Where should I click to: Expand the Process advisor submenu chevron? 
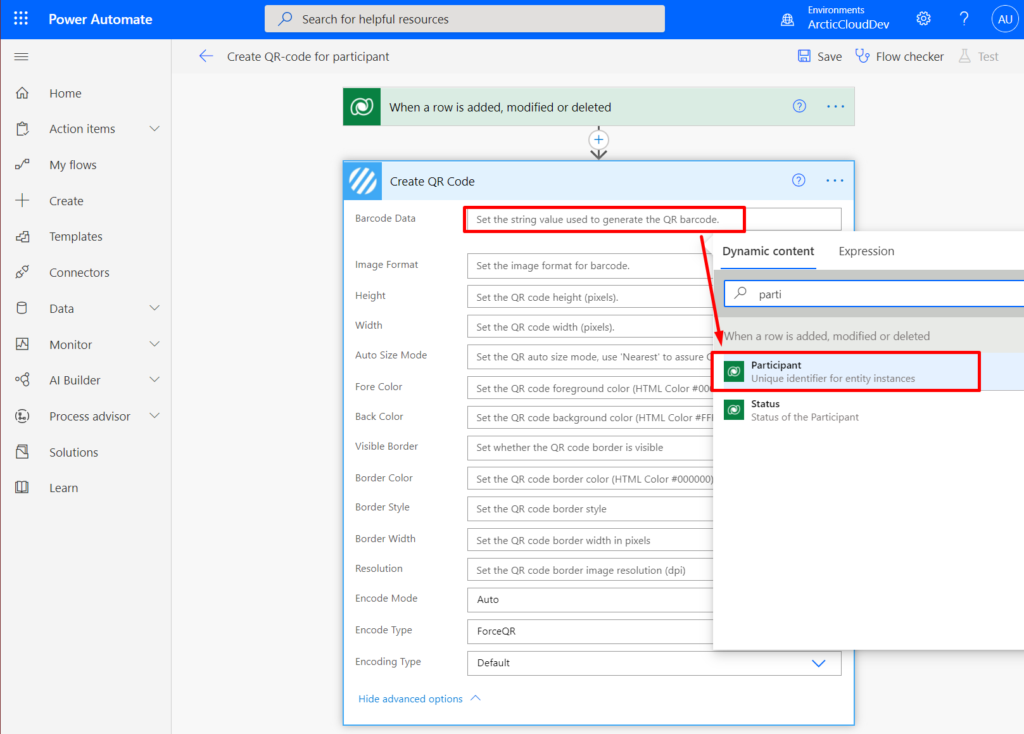(155, 416)
